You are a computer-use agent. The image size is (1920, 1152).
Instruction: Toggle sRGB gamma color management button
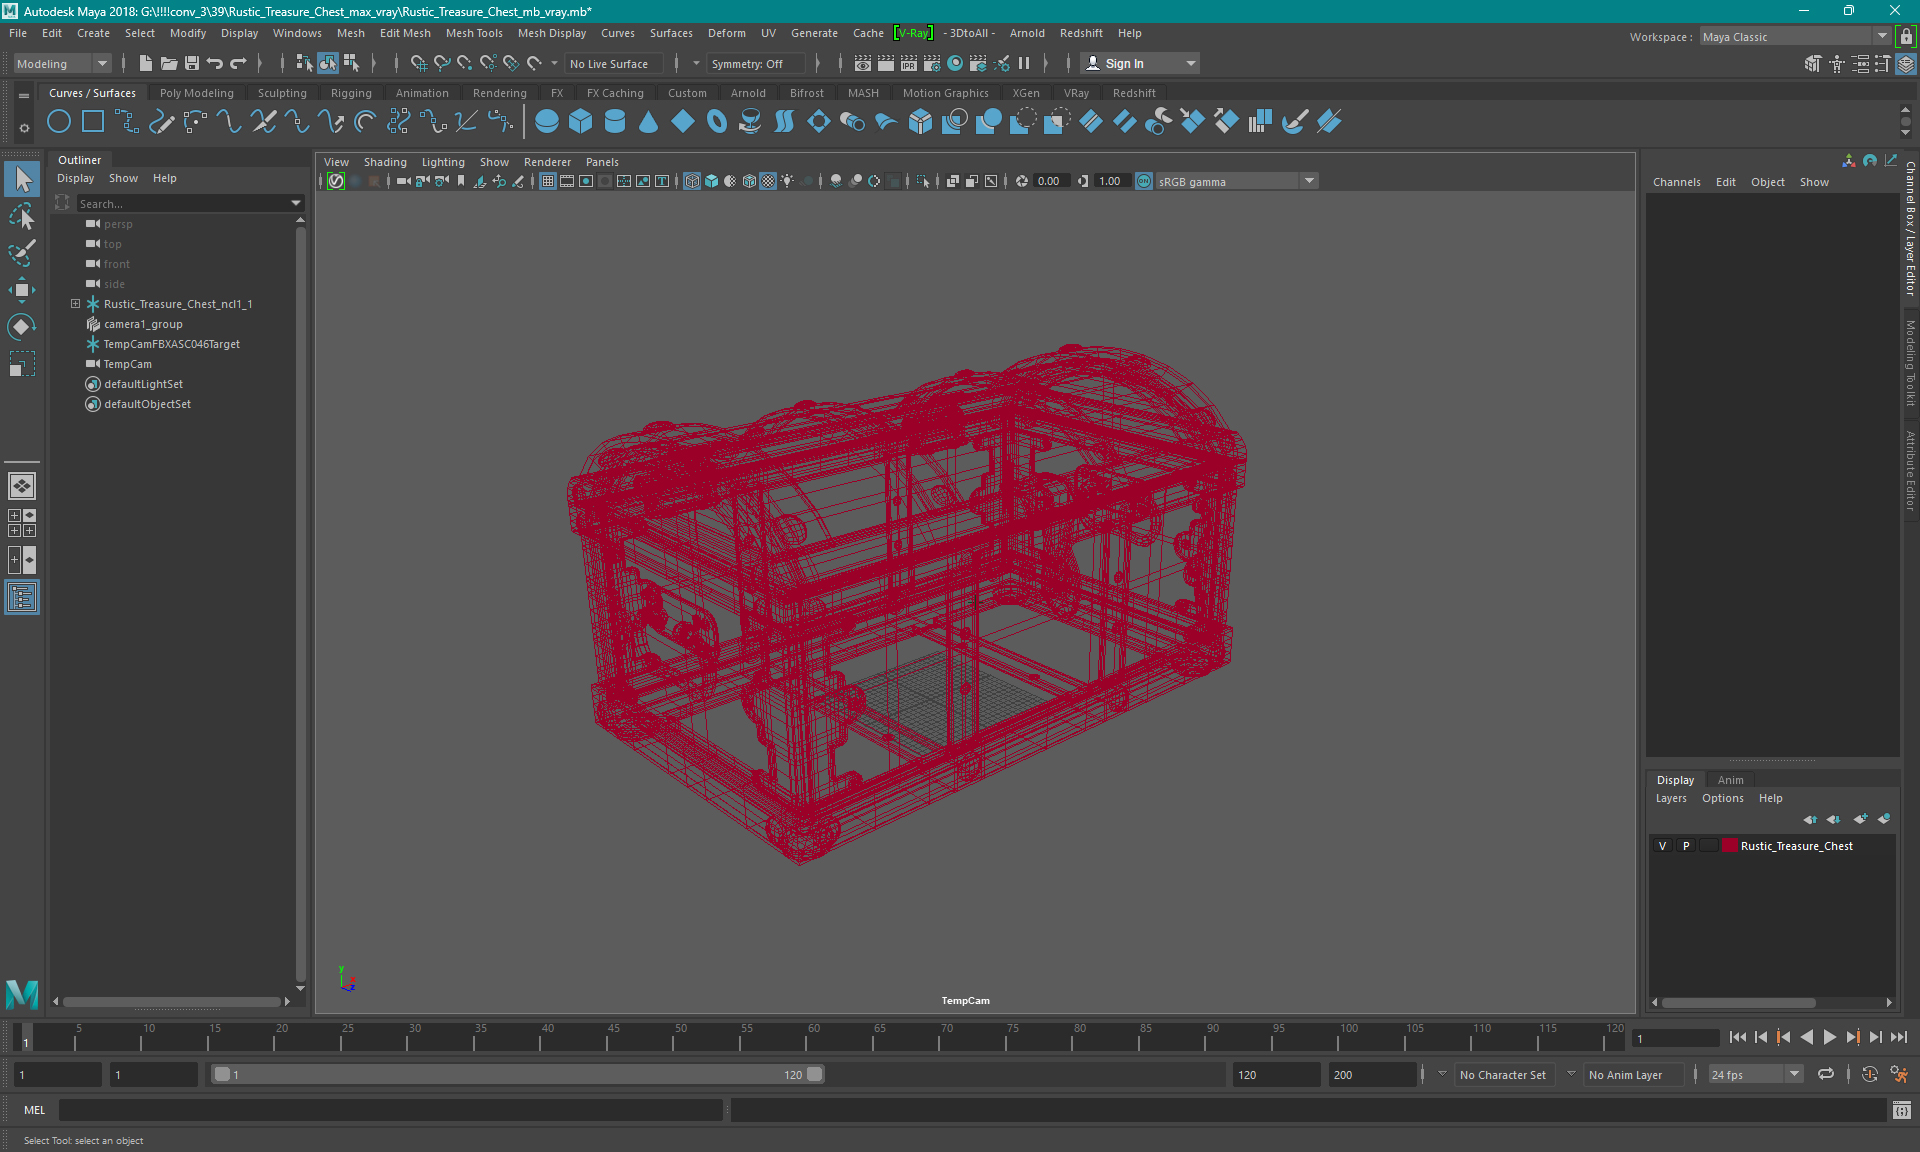(x=1144, y=181)
